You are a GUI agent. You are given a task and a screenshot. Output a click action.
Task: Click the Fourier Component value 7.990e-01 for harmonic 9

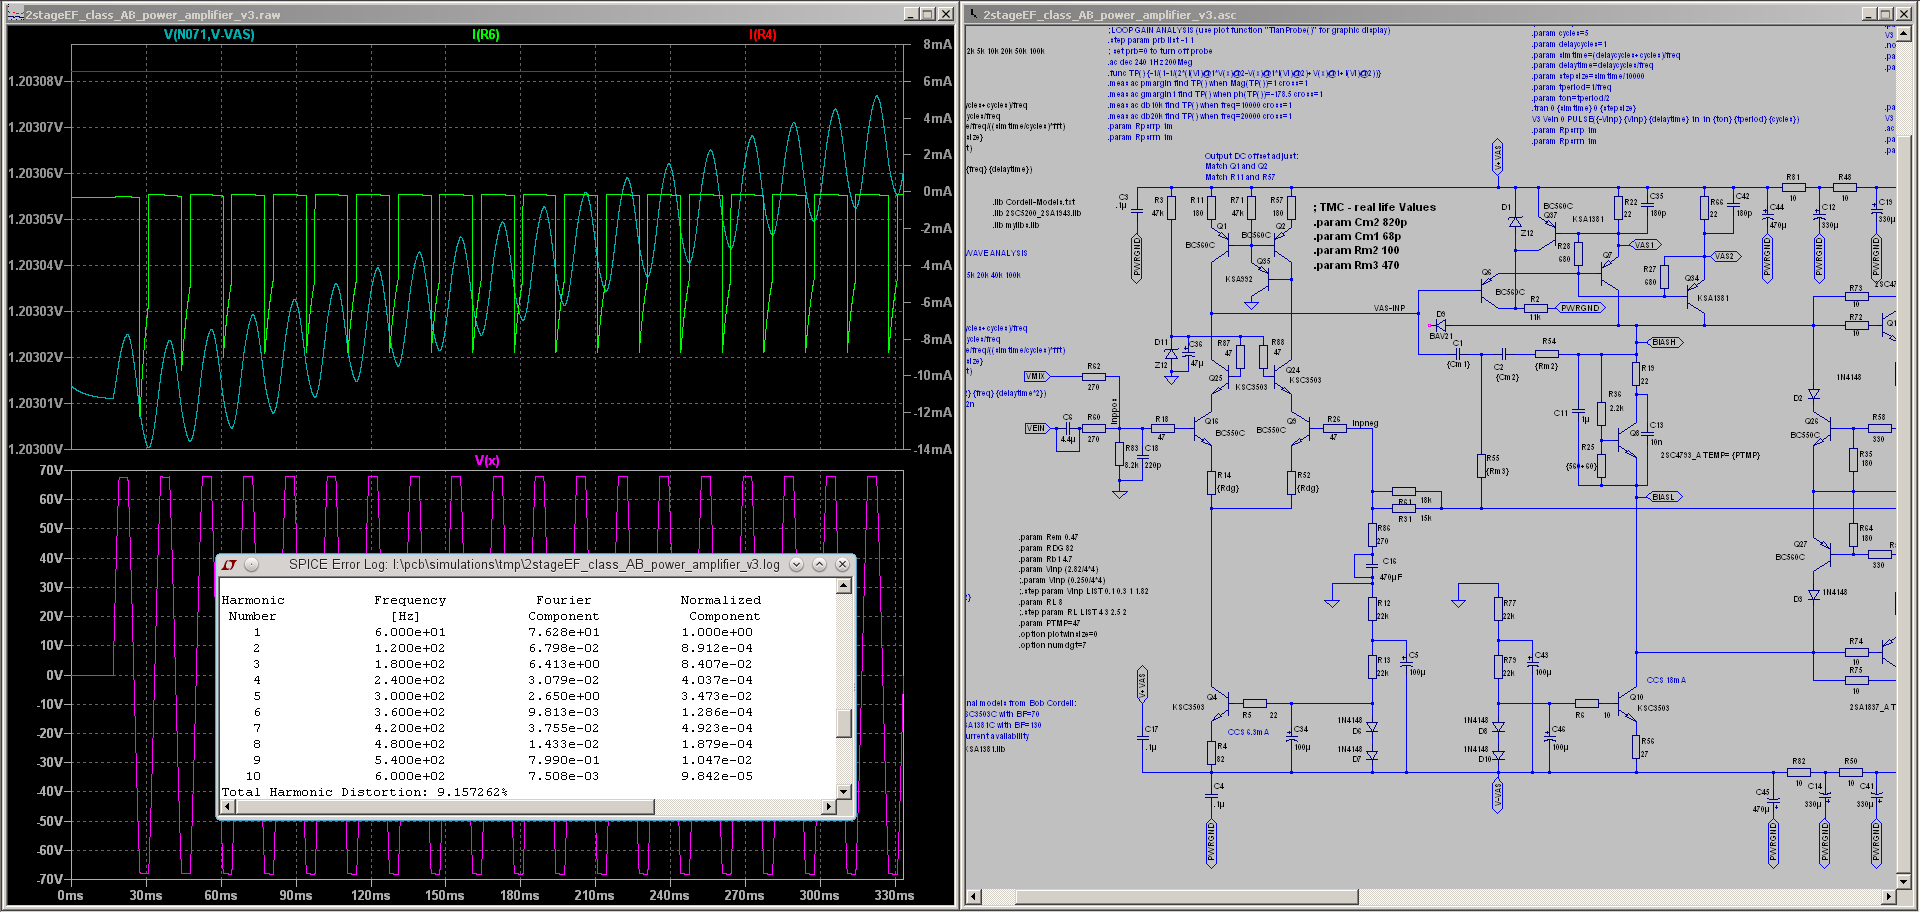[x=564, y=760]
